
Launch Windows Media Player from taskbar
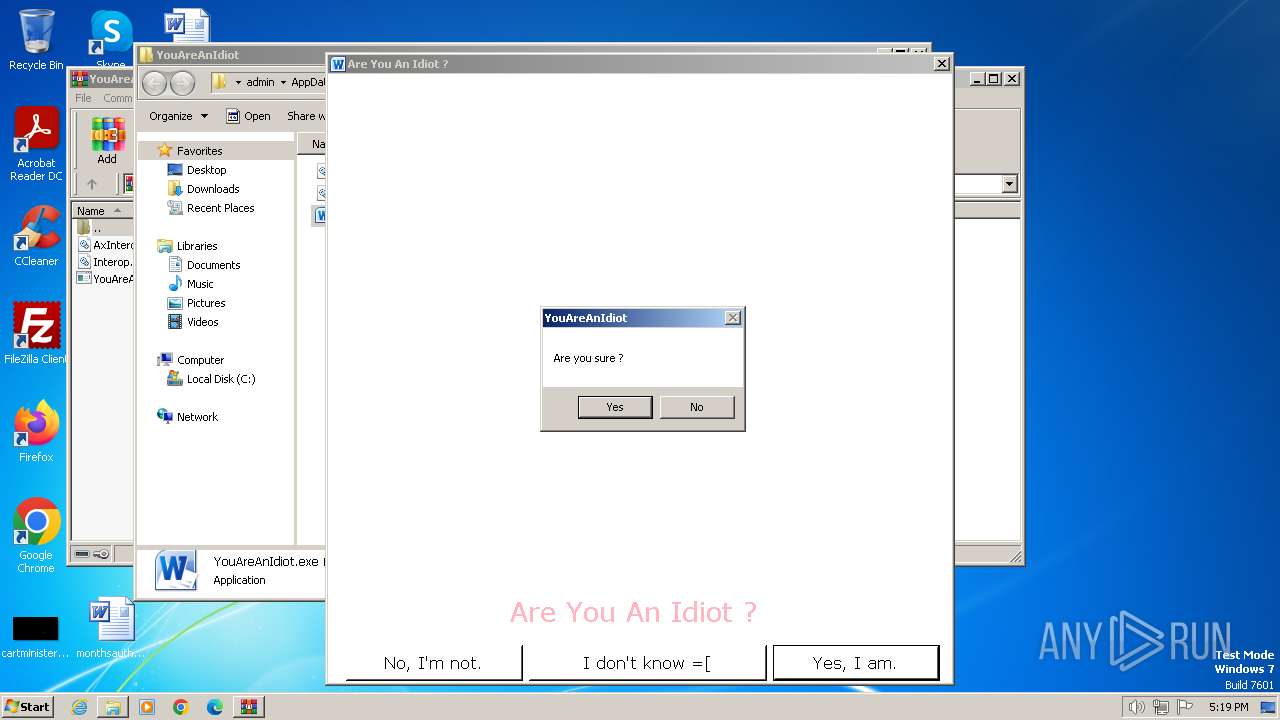tap(147, 707)
